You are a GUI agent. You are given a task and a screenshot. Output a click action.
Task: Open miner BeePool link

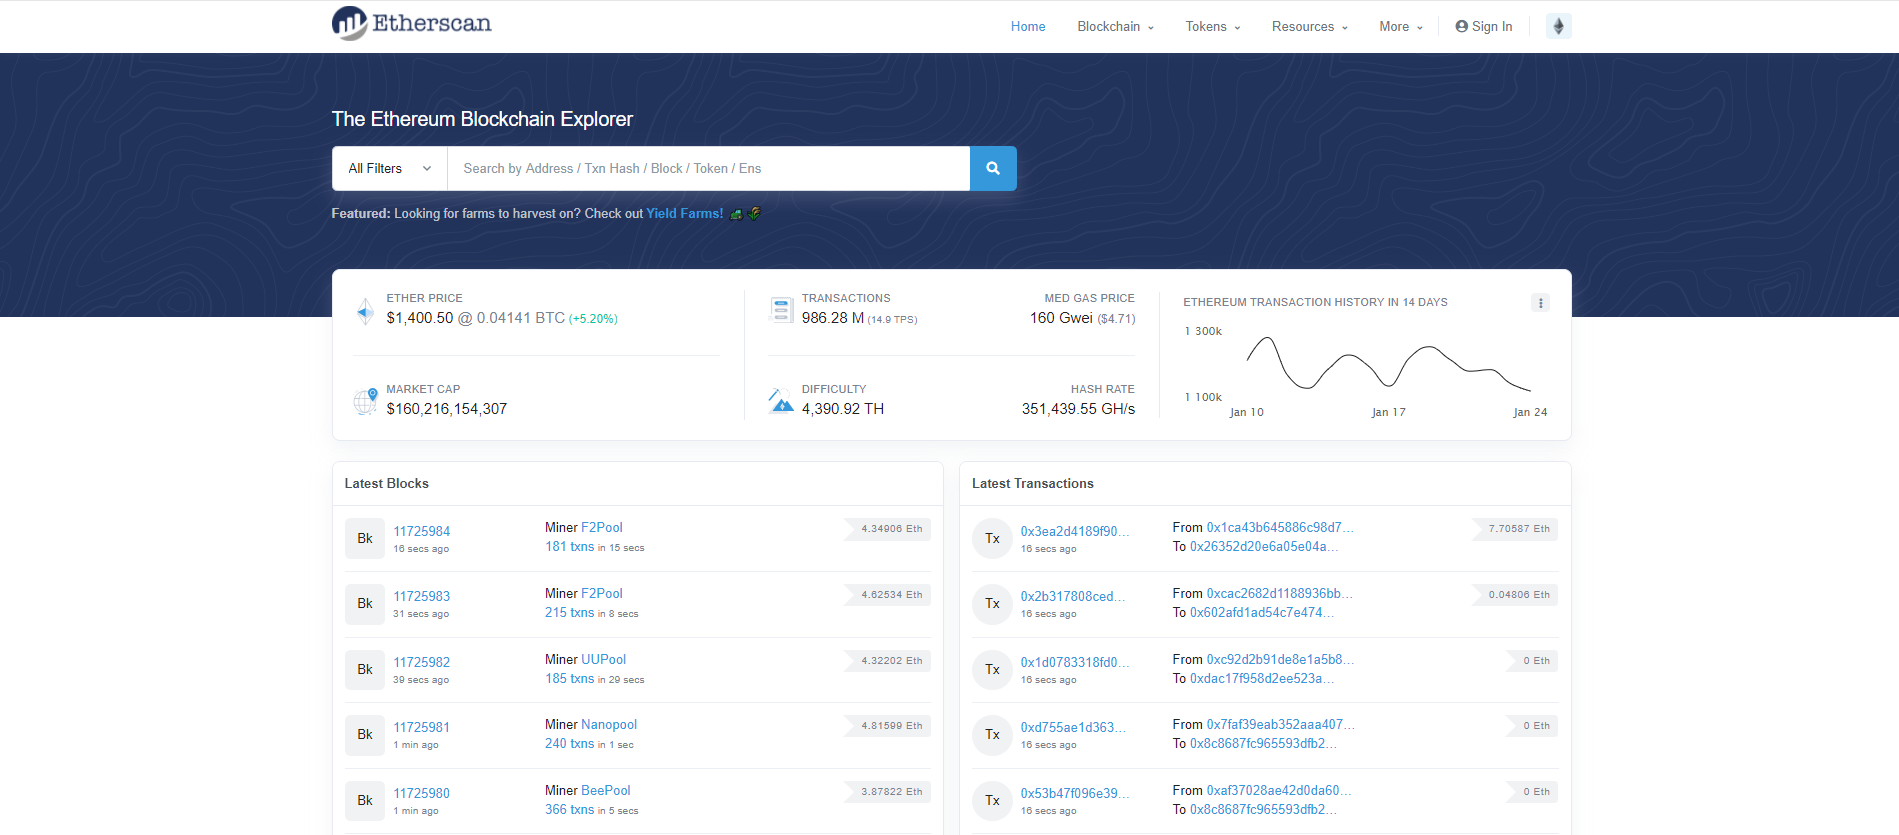pyautogui.click(x=606, y=790)
